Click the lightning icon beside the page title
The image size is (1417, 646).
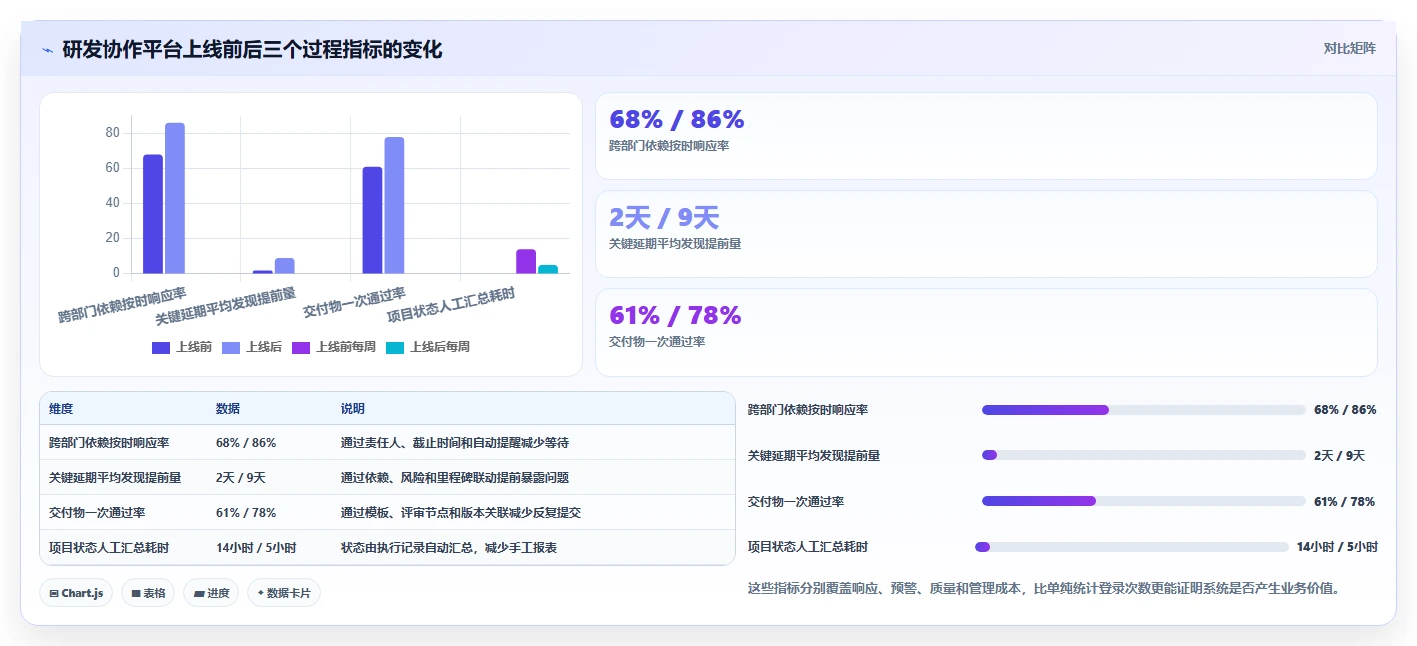(x=47, y=50)
